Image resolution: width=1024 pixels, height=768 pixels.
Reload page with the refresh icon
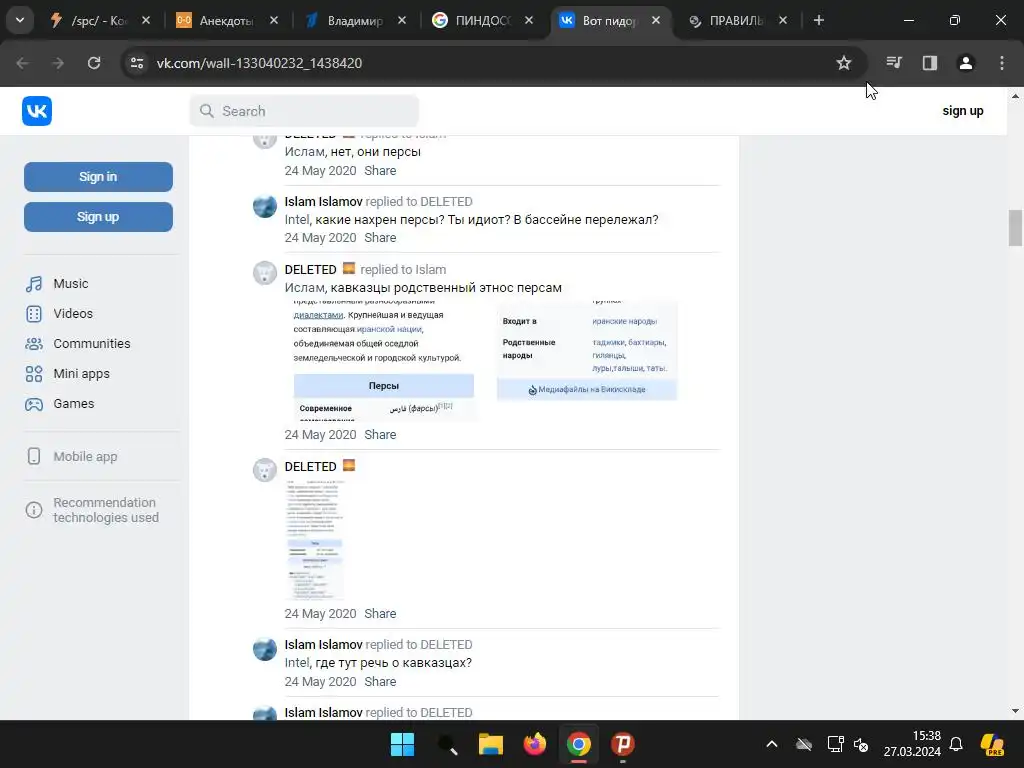click(94, 63)
